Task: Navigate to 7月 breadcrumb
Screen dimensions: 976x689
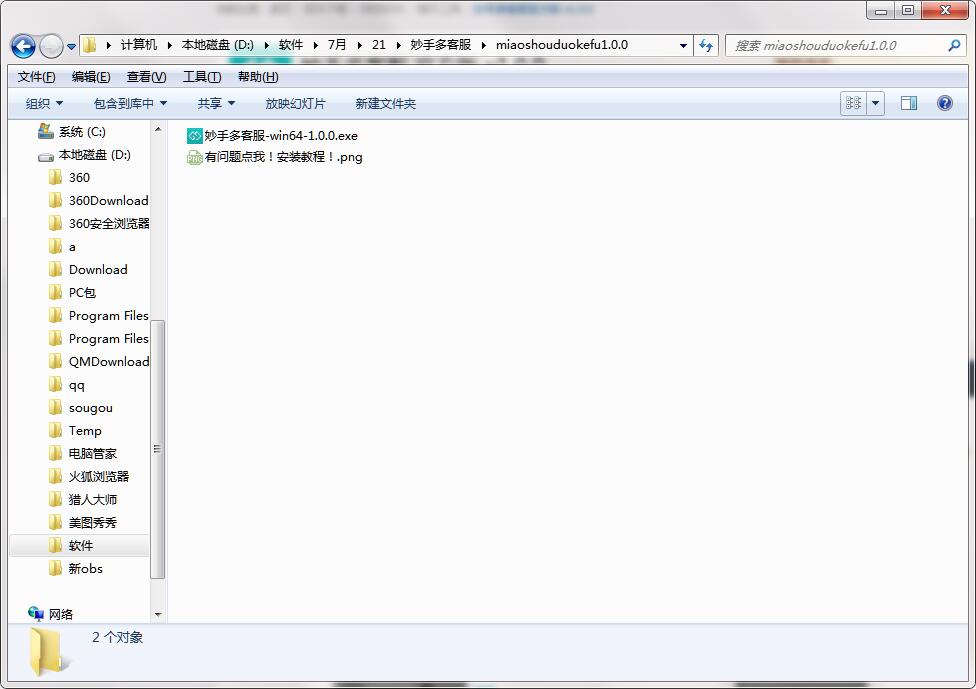Action: [337, 45]
